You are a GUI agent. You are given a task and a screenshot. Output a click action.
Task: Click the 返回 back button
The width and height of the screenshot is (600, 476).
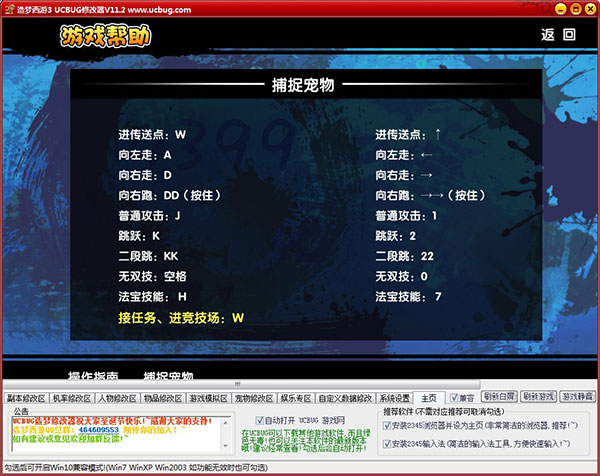[x=558, y=34]
